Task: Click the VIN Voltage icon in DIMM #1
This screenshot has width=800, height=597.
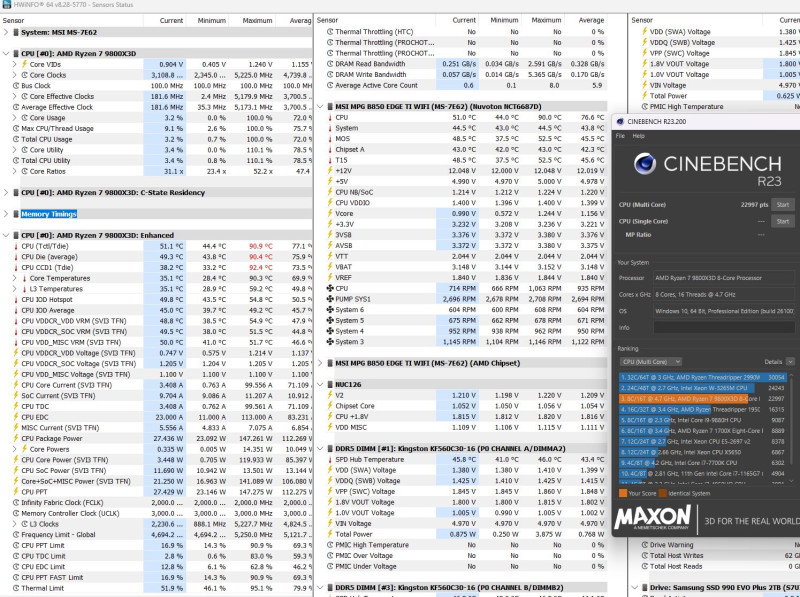Action: click(330, 524)
